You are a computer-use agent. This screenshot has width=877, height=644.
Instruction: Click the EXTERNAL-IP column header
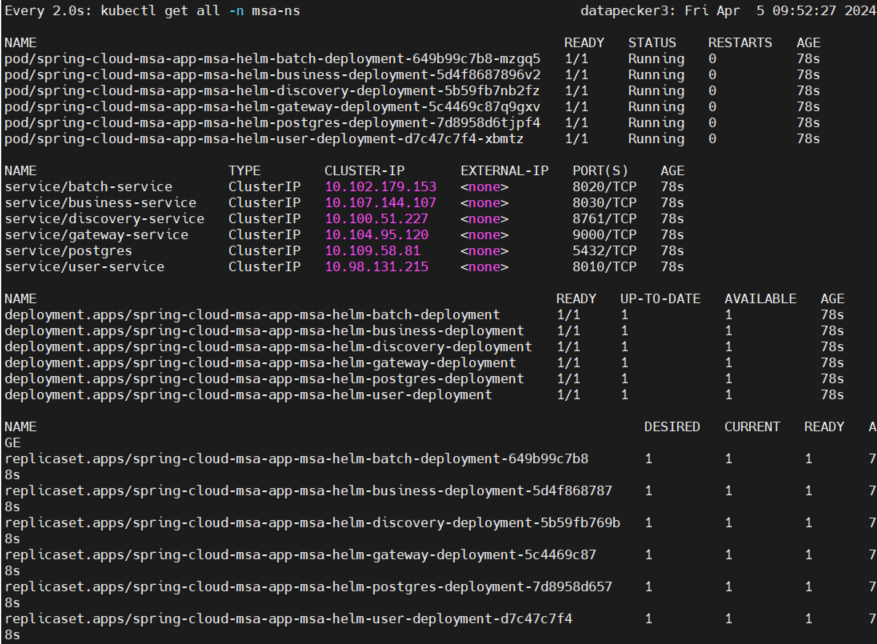coord(504,171)
